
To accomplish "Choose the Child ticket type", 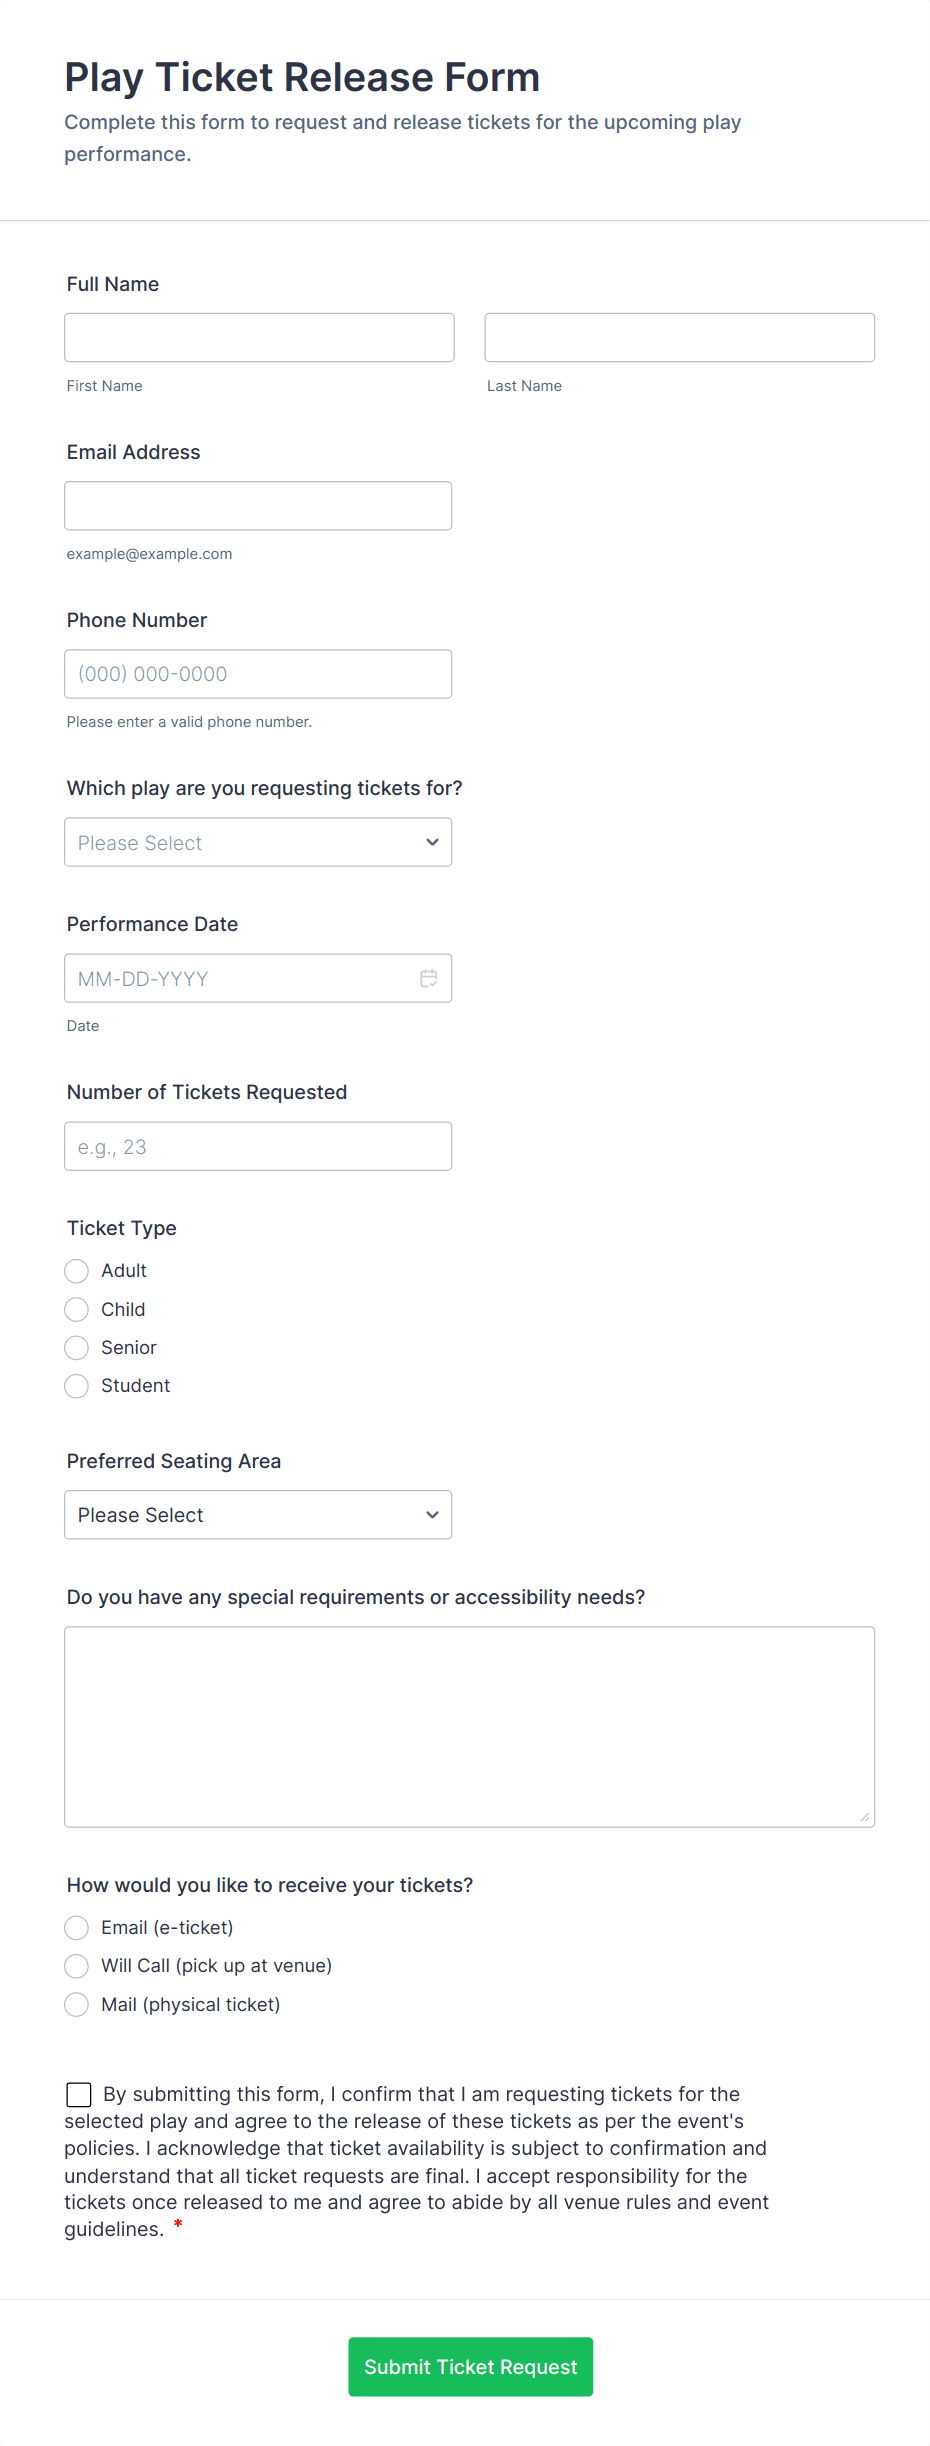I will (77, 1309).
